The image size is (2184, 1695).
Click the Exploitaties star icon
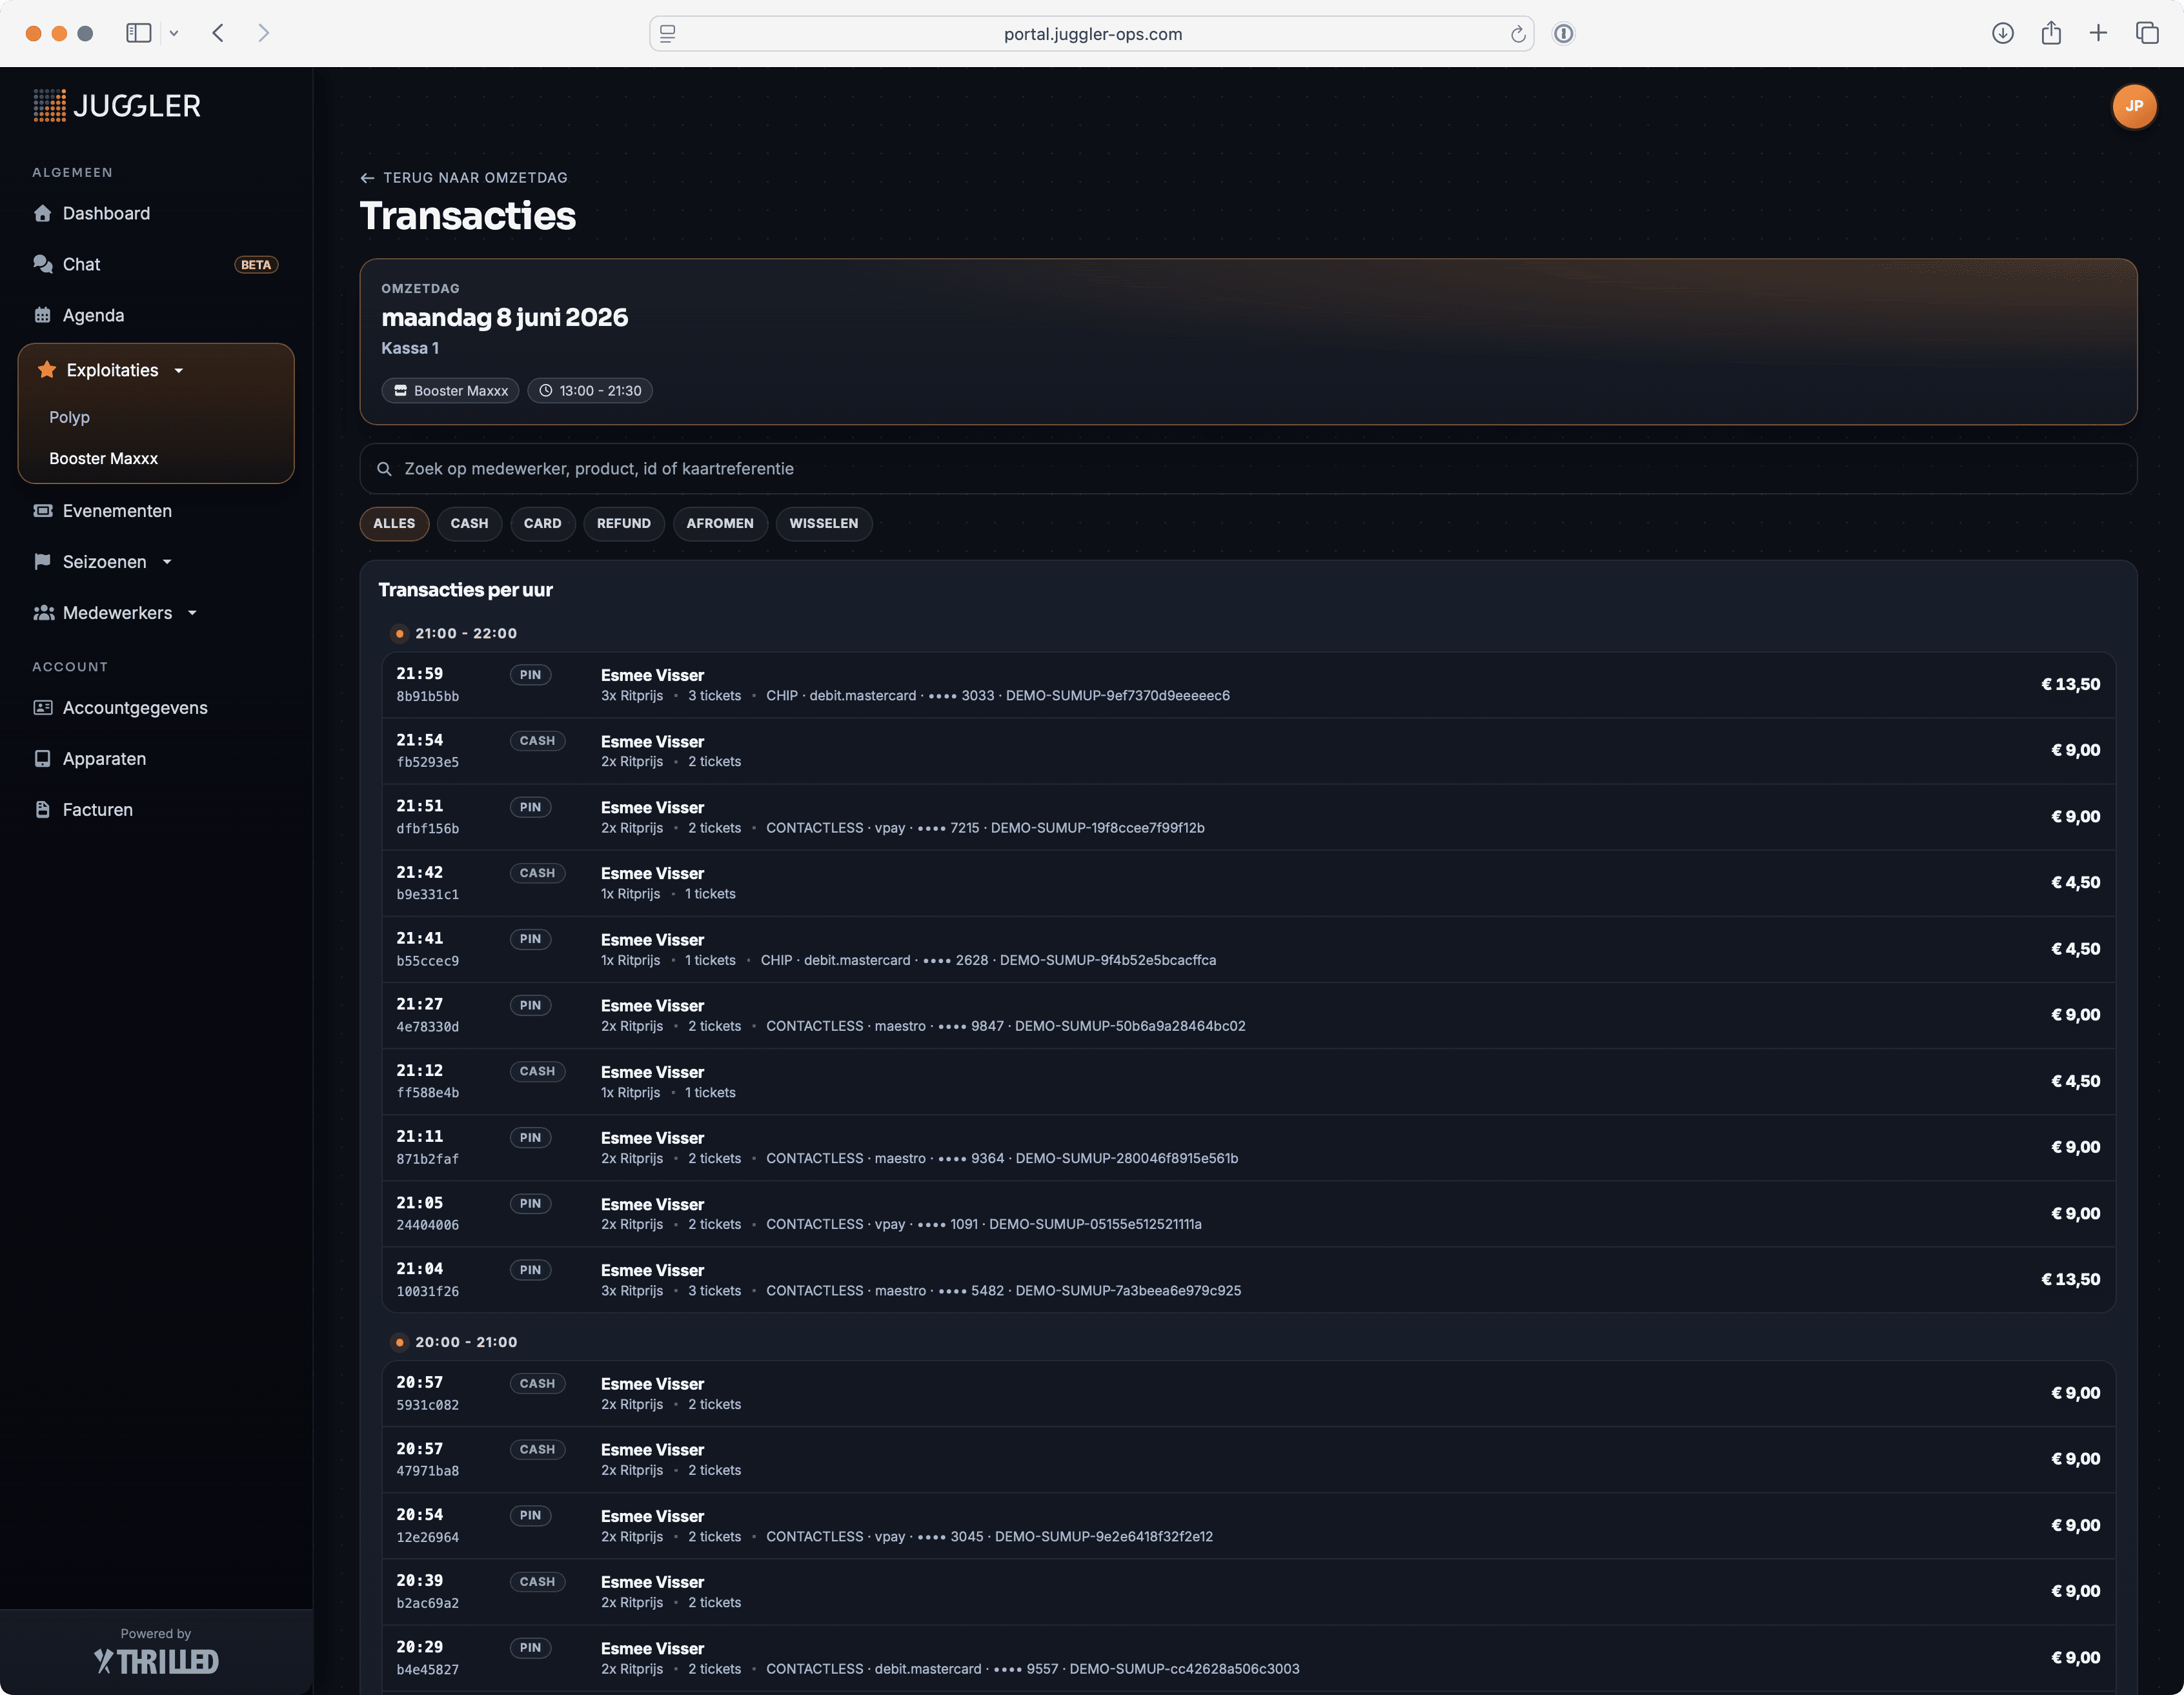click(x=46, y=370)
